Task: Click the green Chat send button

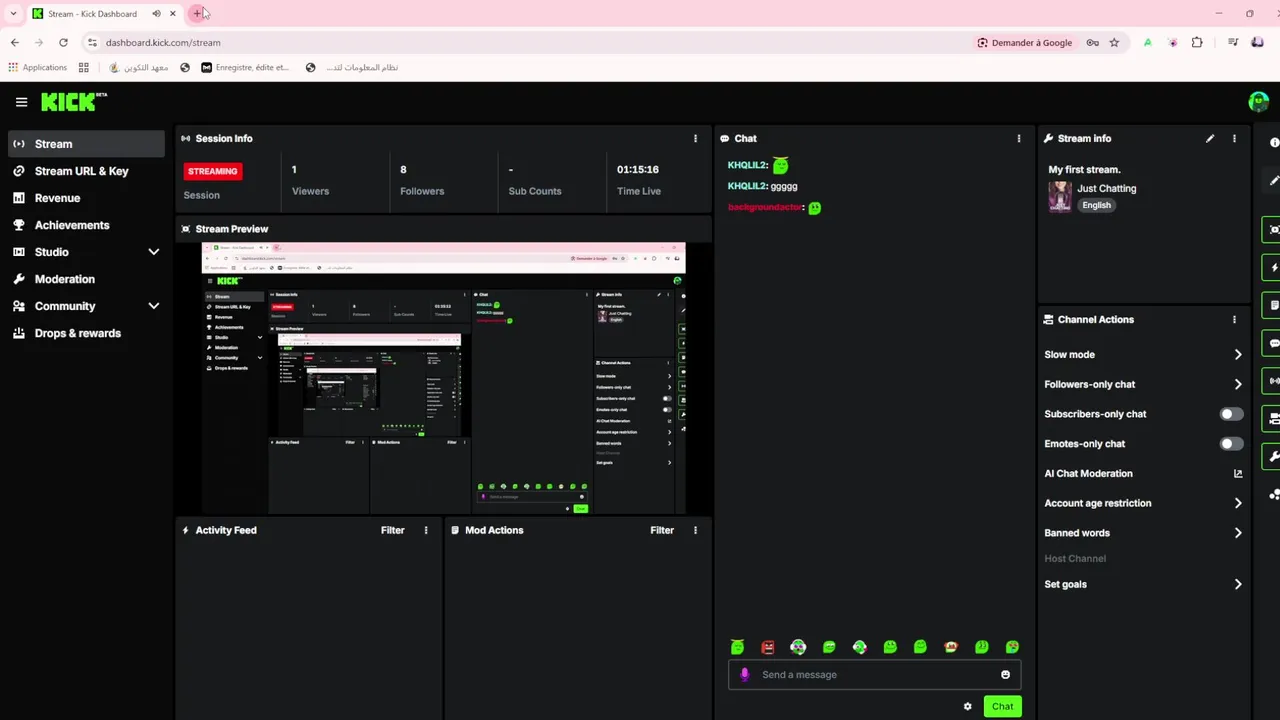Action: (x=1002, y=707)
